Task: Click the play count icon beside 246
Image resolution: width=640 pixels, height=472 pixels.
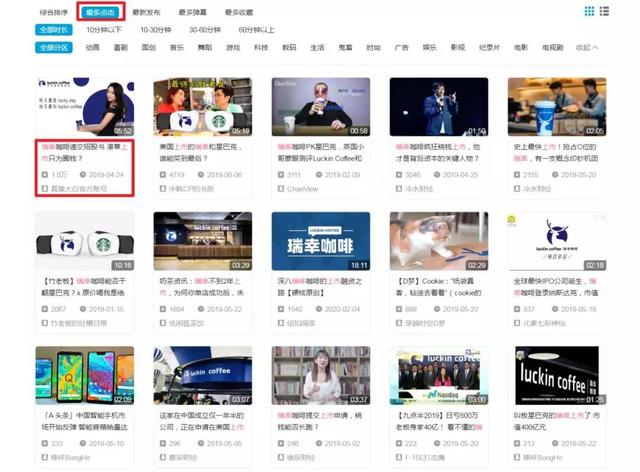Action: (281, 443)
